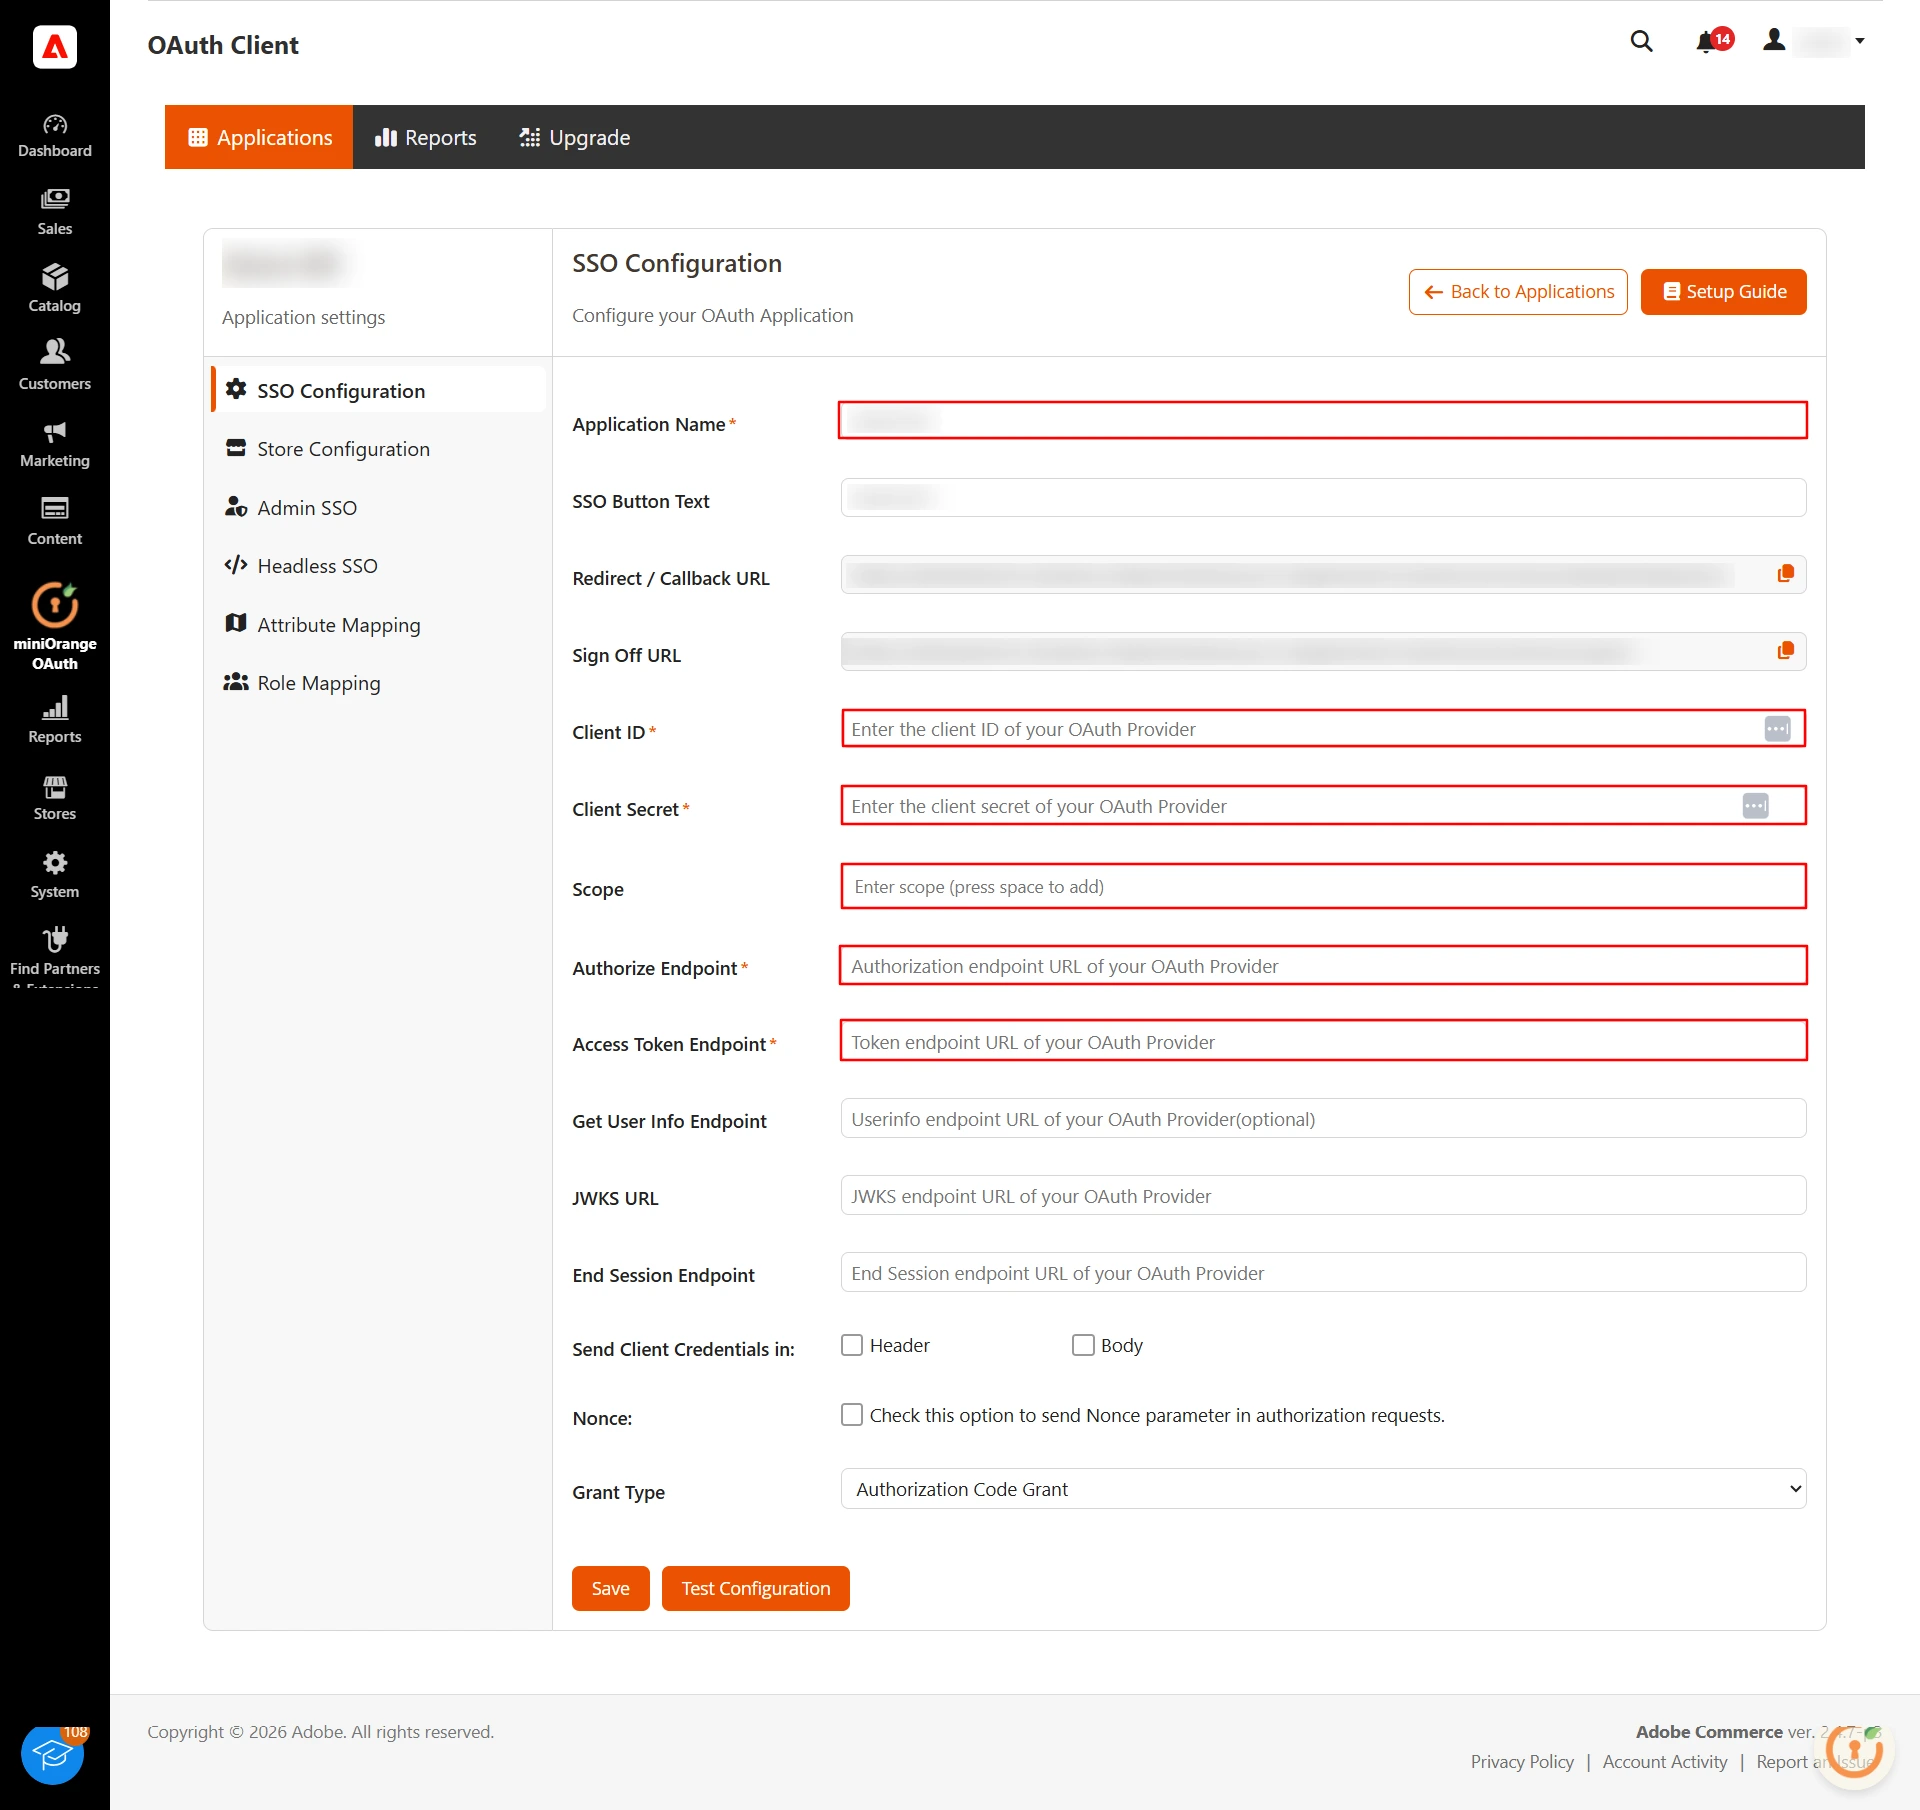The image size is (1920, 1810).
Task: Click the Get User Info Endpoint field
Action: (1323, 1119)
